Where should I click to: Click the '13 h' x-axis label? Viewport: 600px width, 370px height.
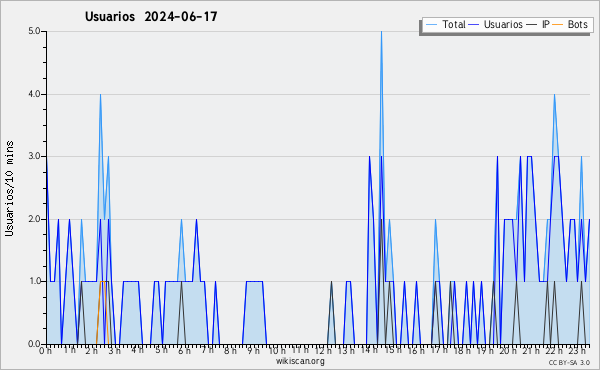346,350
